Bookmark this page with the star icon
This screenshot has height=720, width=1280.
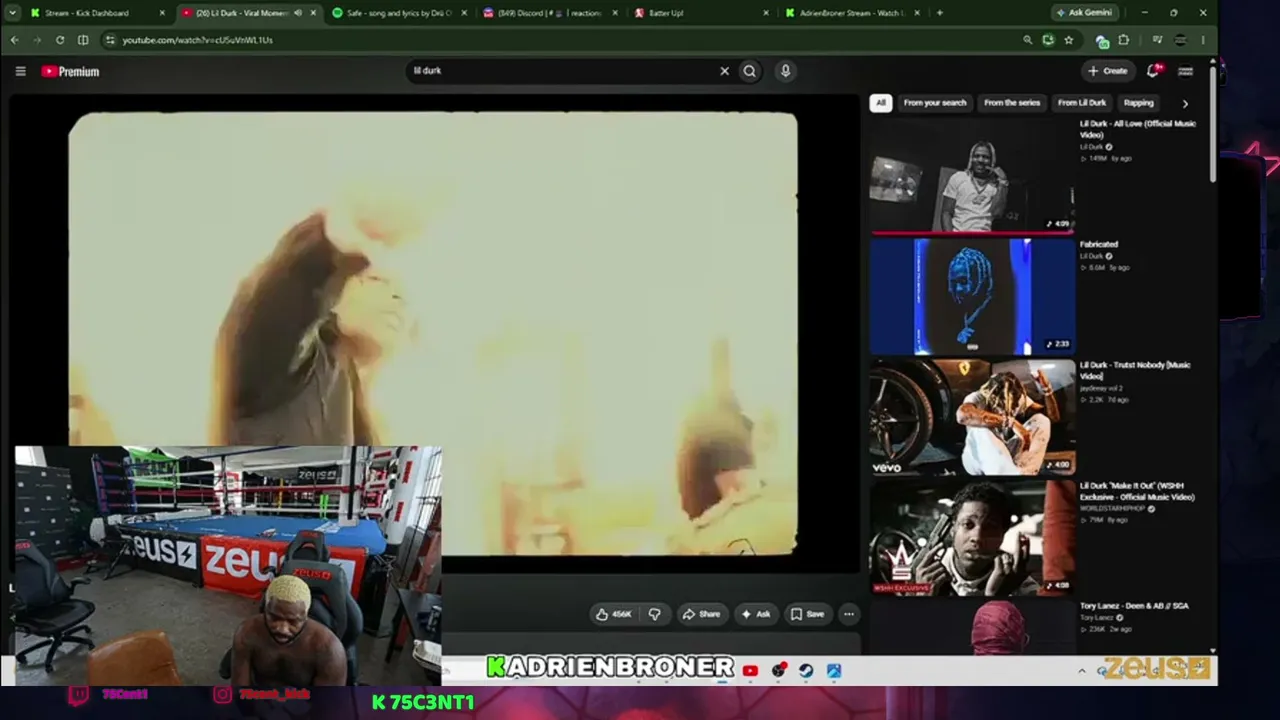pos(1069,40)
